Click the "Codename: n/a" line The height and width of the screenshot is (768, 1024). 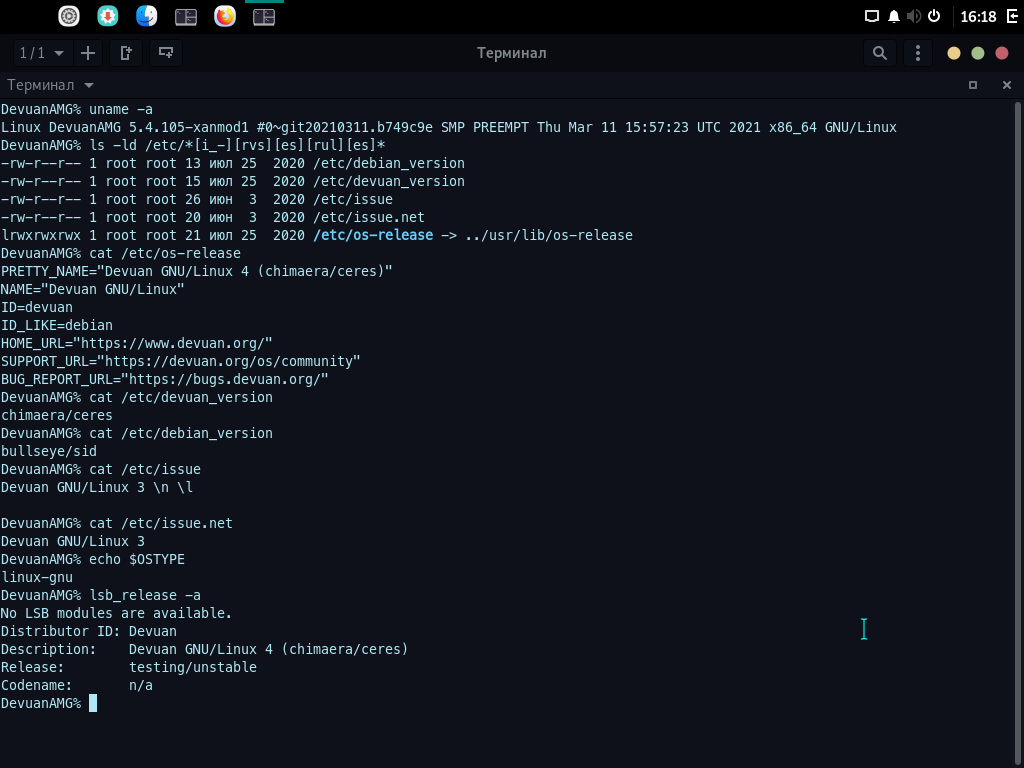pyautogui.click(x=76, y=685)
